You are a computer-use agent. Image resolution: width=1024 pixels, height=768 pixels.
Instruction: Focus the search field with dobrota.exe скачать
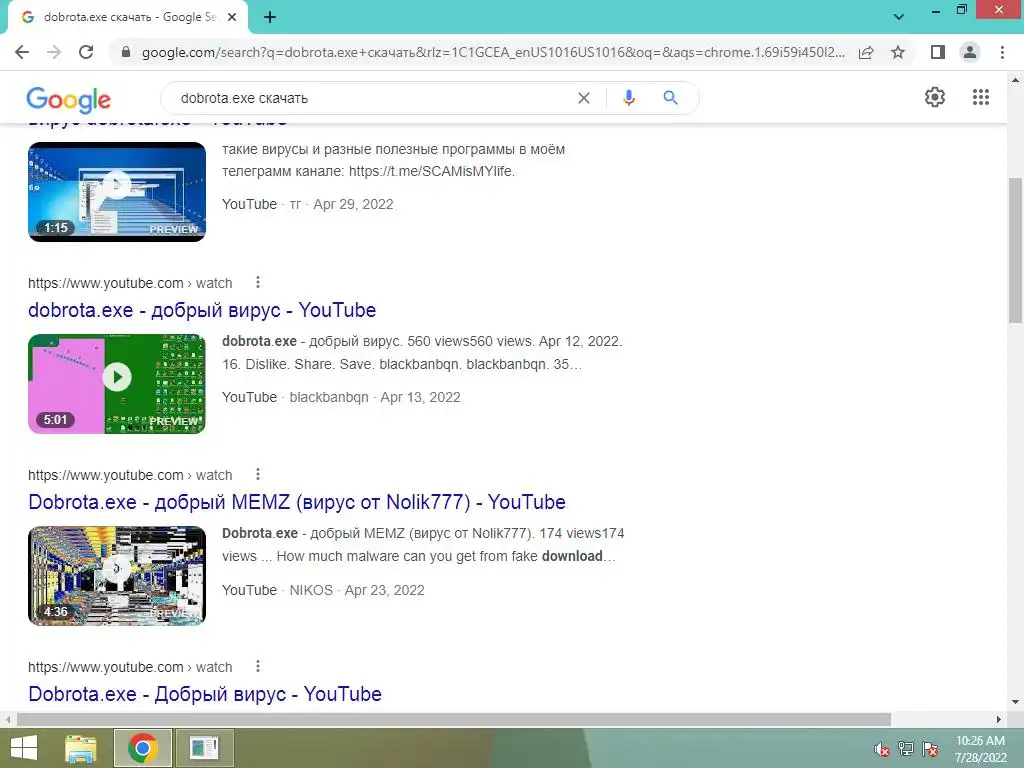372,98
